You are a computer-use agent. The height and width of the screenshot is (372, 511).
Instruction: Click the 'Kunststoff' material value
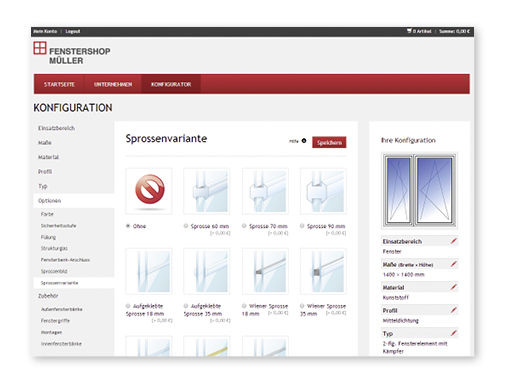pos(396,298)
